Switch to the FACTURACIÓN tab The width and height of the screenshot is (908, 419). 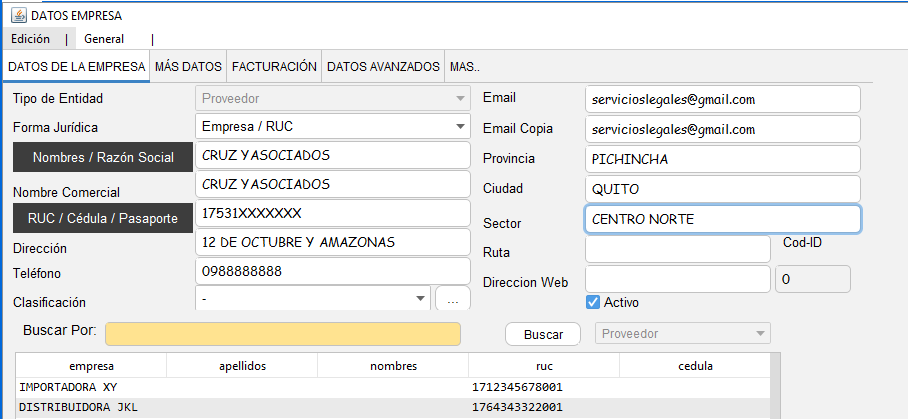[x=274, y=67]
